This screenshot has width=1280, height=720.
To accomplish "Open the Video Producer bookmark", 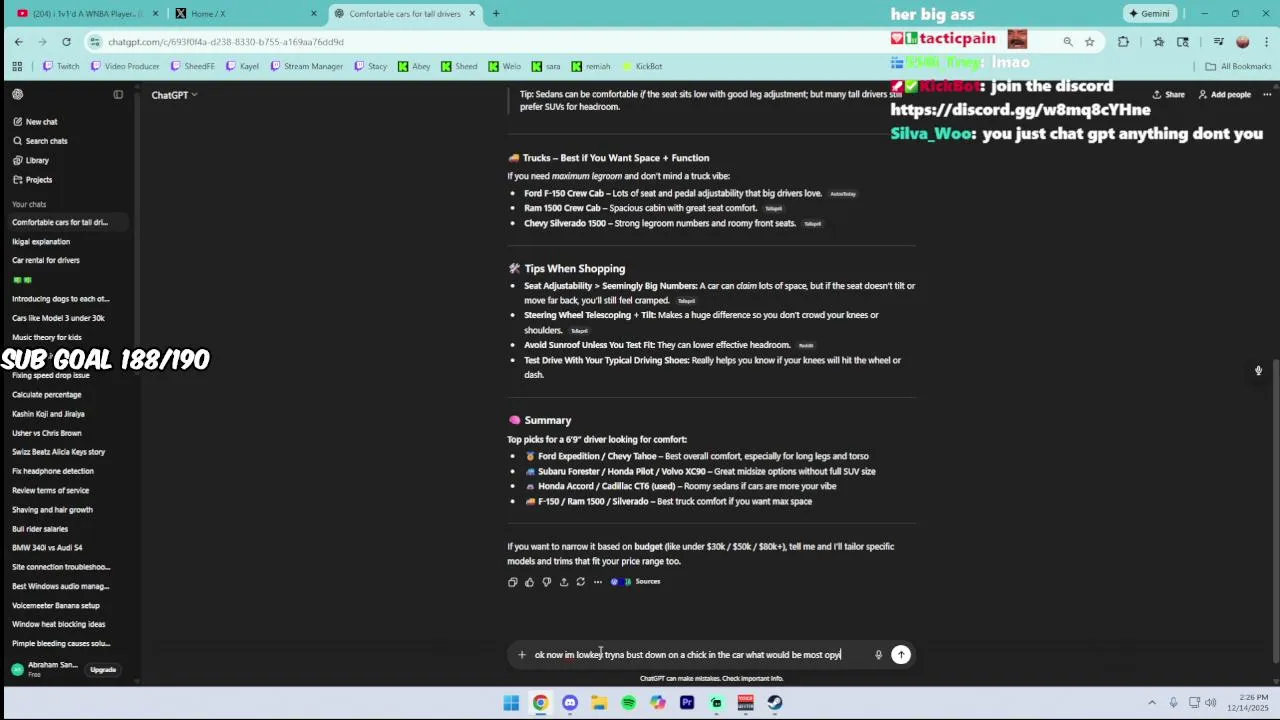I will [125, 67].
